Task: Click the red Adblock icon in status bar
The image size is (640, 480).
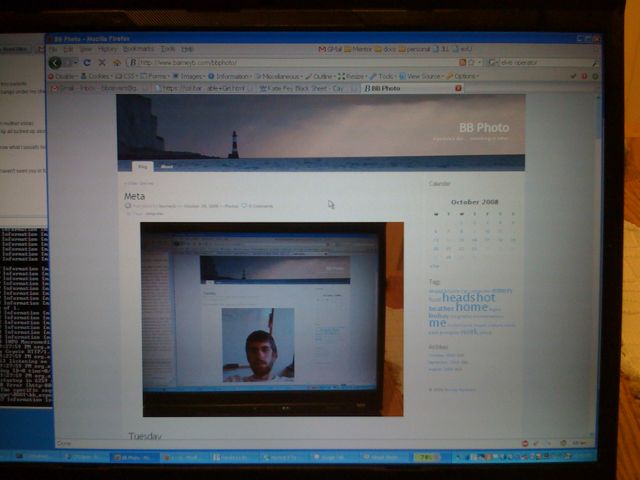Action: (x=525, y=443)
